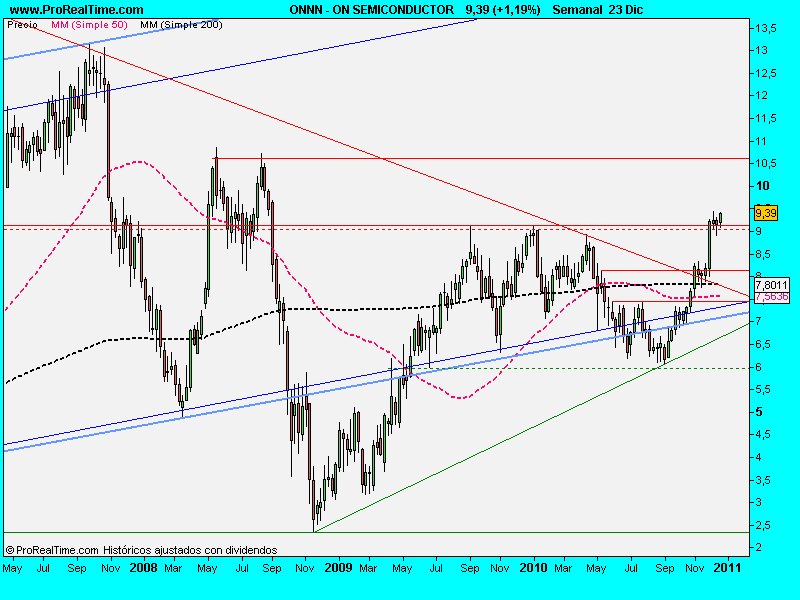This screenshot has height=600, width=800.
Task: Click the "4,5" price axis label
Action: 763,435
